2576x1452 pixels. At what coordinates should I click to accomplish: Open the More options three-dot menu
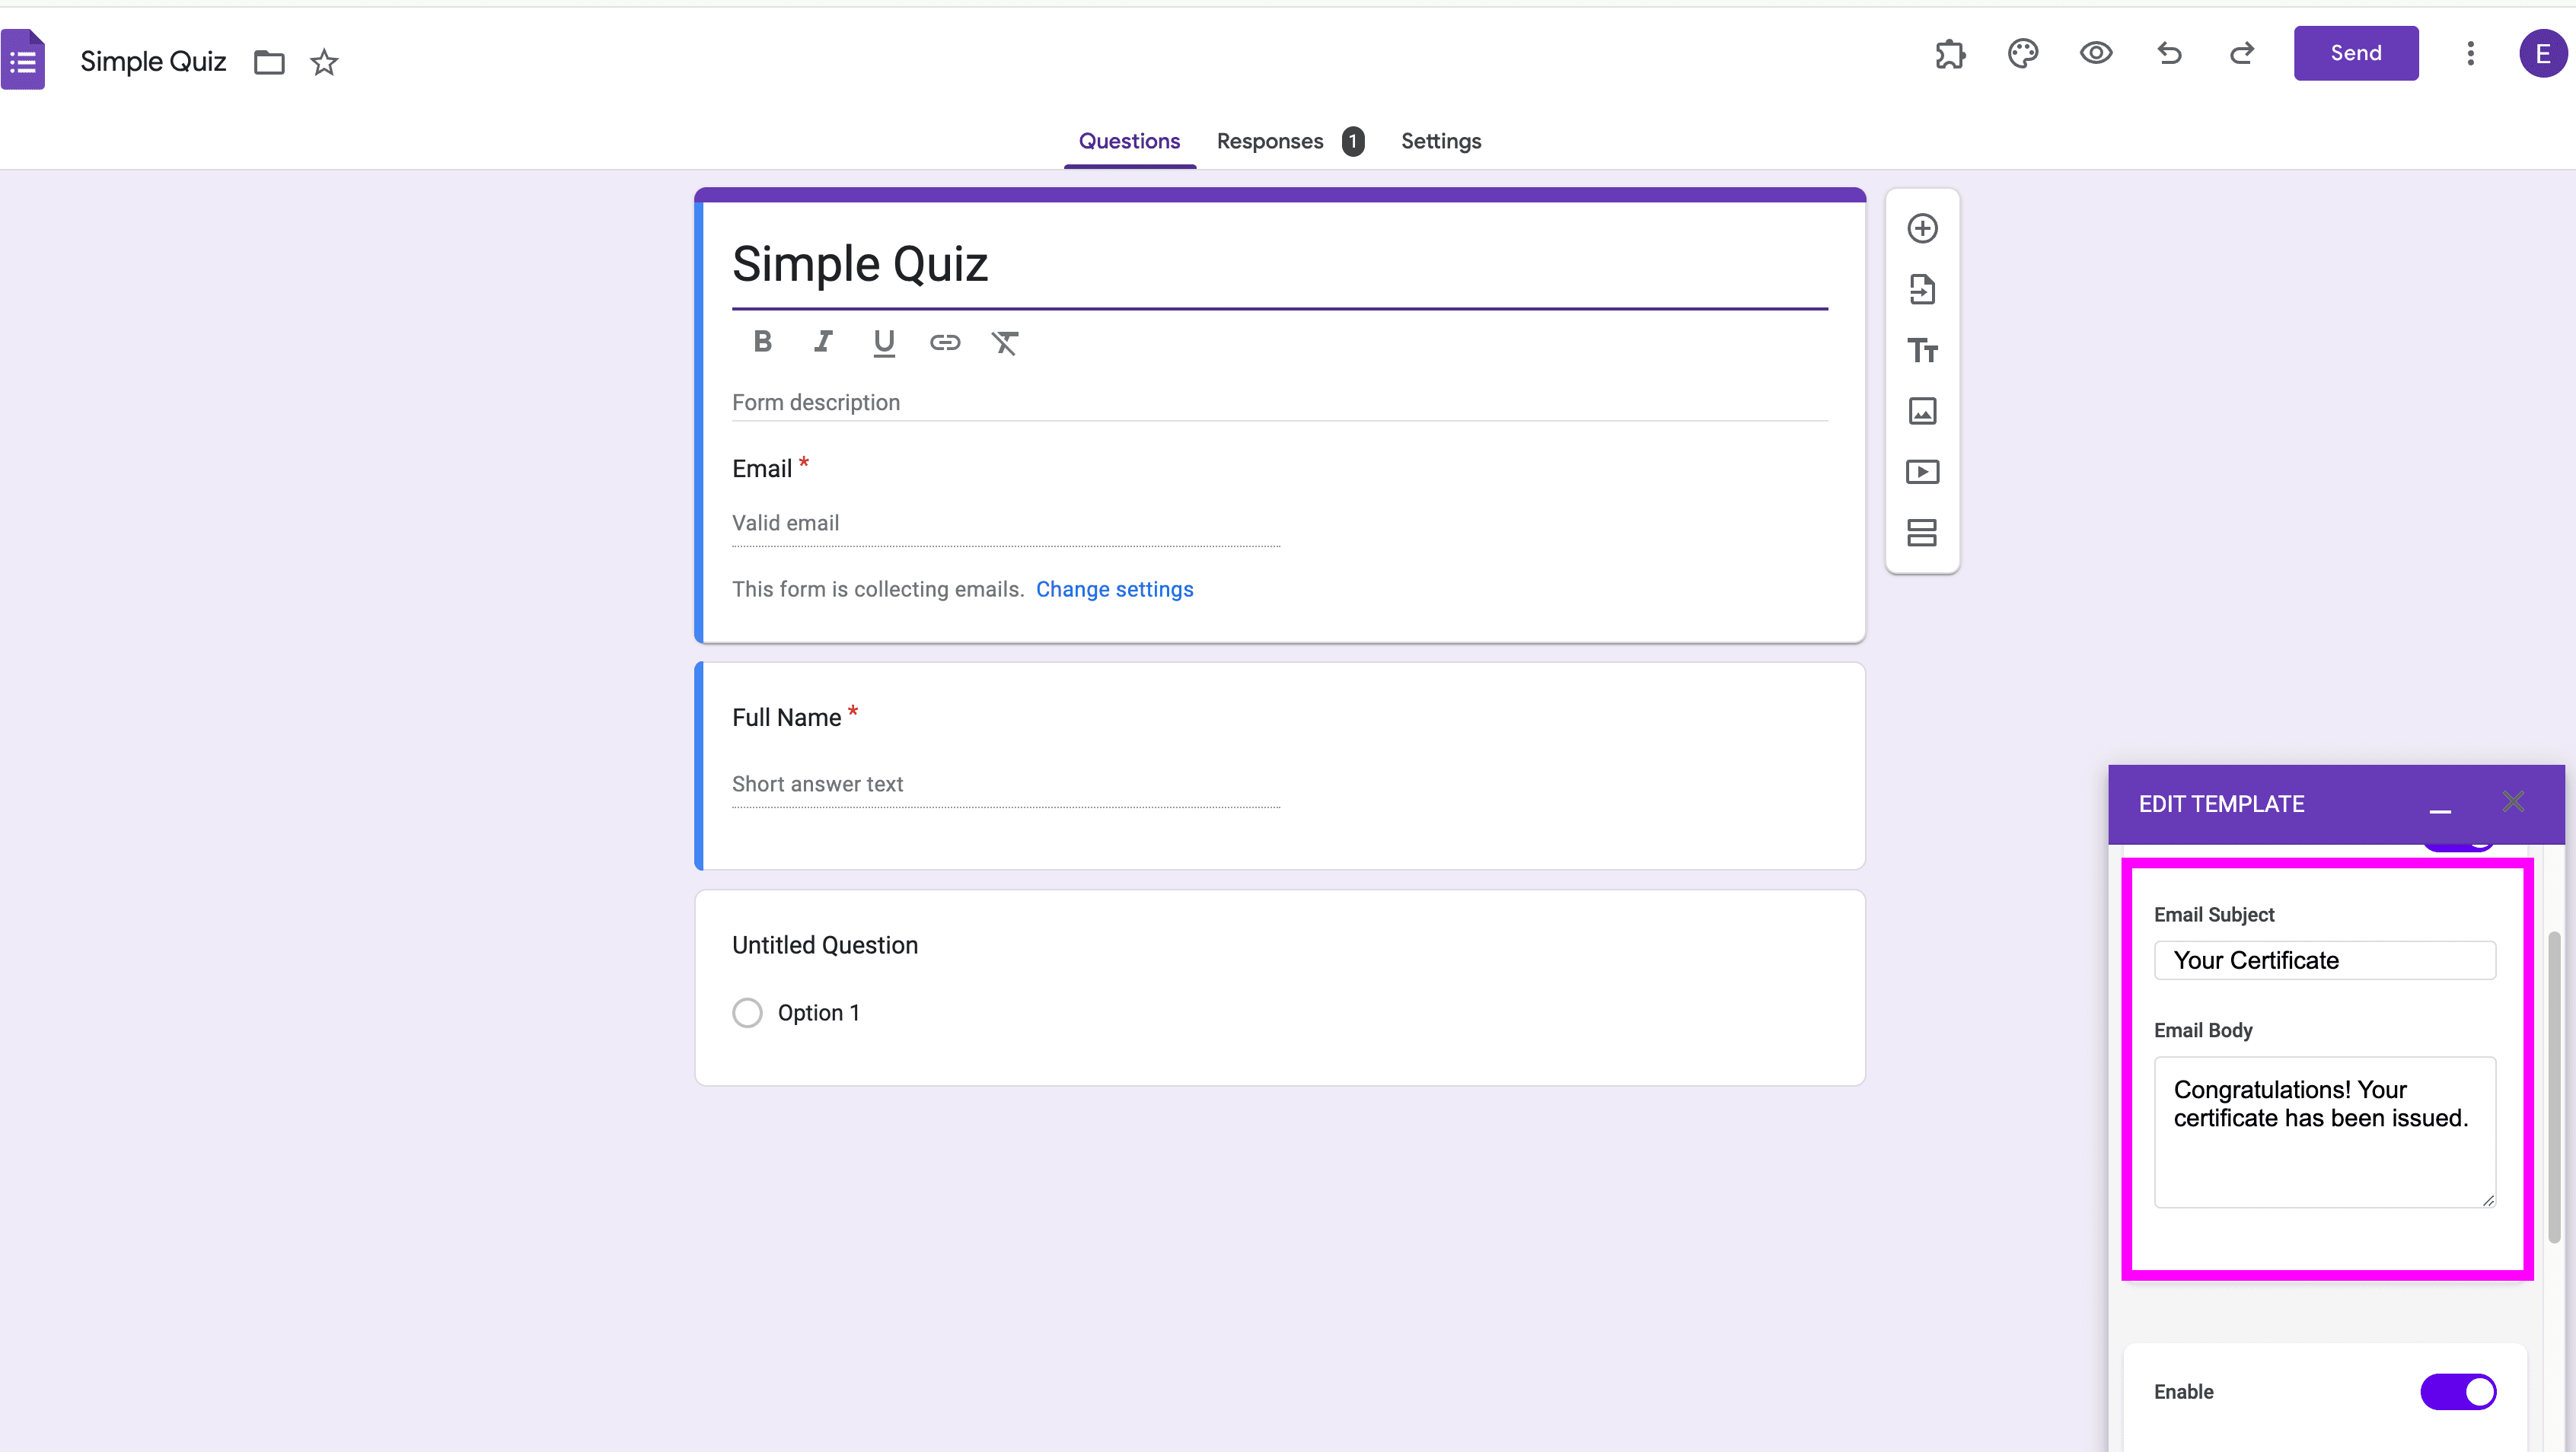coord(2469,54)
